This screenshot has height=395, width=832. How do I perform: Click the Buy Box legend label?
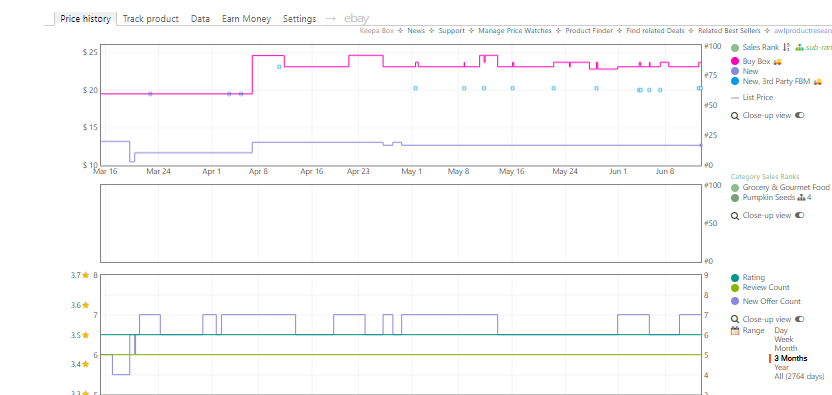(756, 62)
